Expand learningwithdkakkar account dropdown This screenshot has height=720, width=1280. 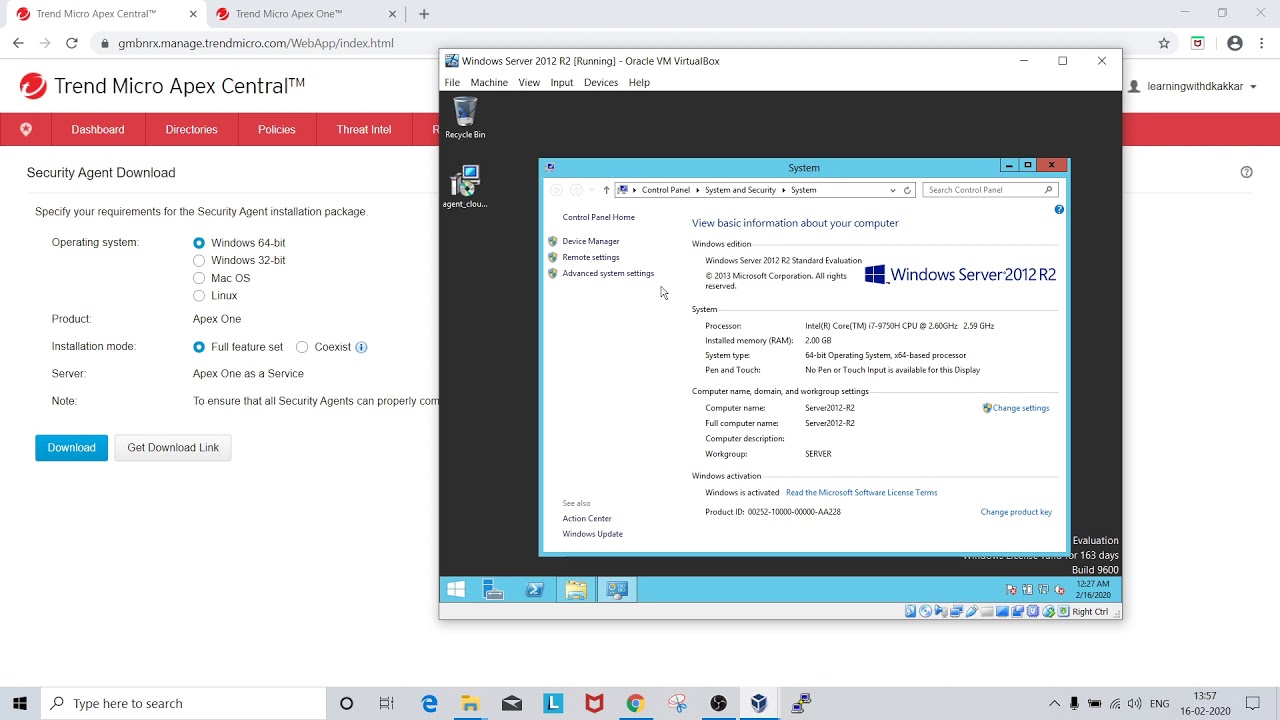click(x=1253, y=87)
